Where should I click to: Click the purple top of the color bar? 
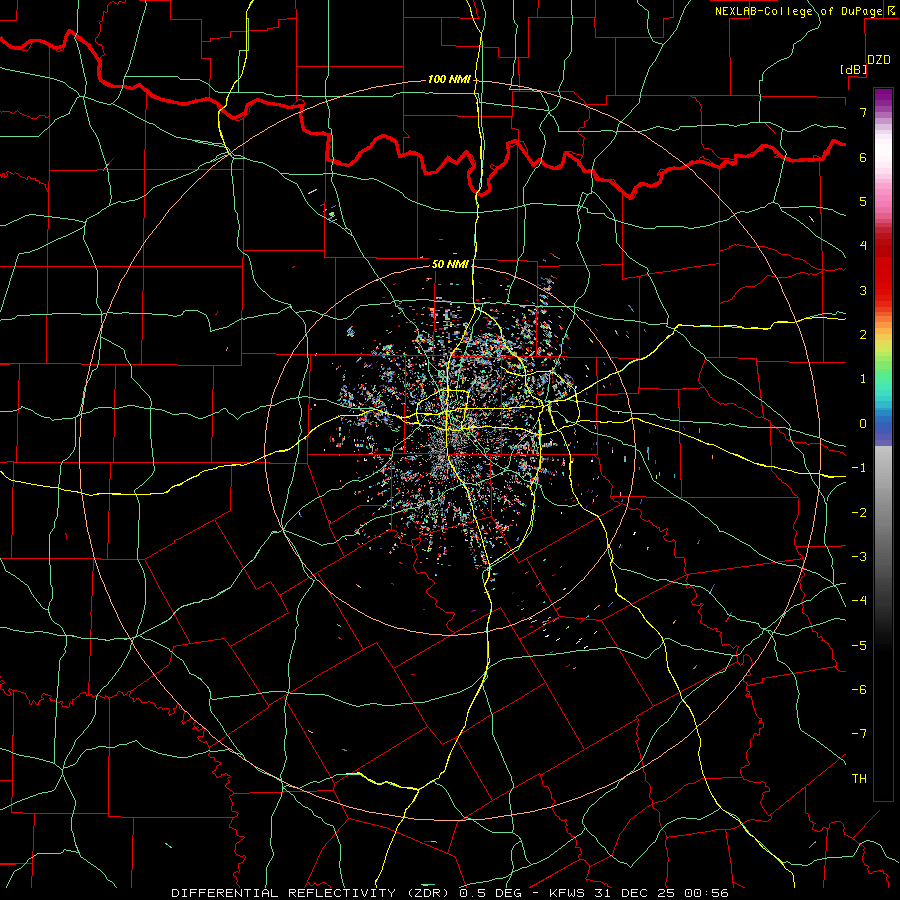(883, 98)
